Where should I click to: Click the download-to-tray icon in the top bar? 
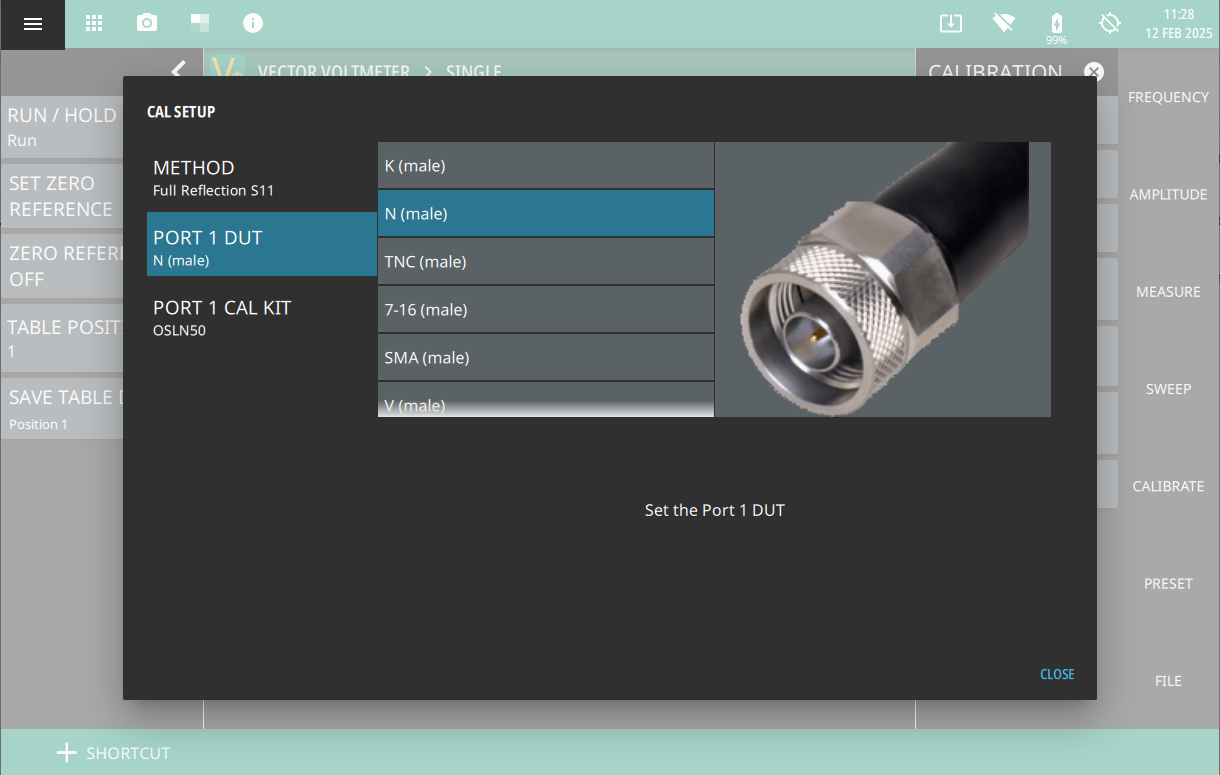pyautogui.click(x=950, y=23)
